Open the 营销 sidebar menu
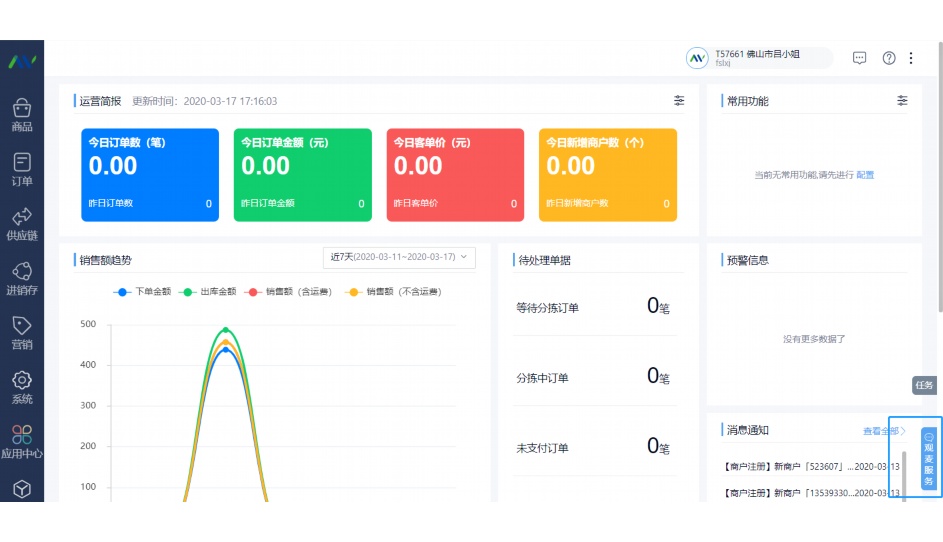The width and height of the screenshot is (943, 542). pos(22,333)
